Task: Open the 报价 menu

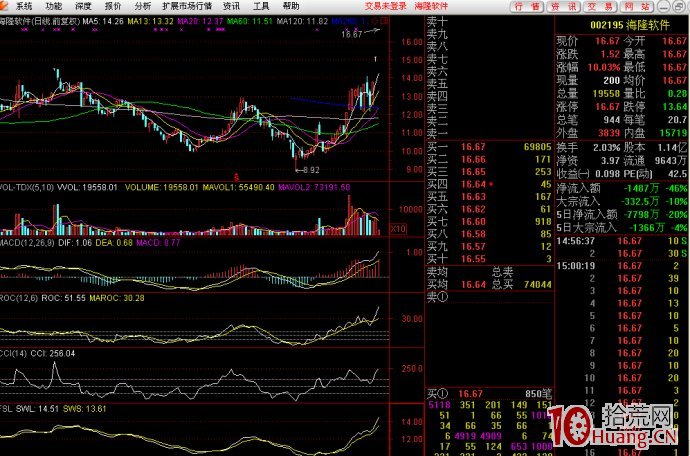Action: 113,6
